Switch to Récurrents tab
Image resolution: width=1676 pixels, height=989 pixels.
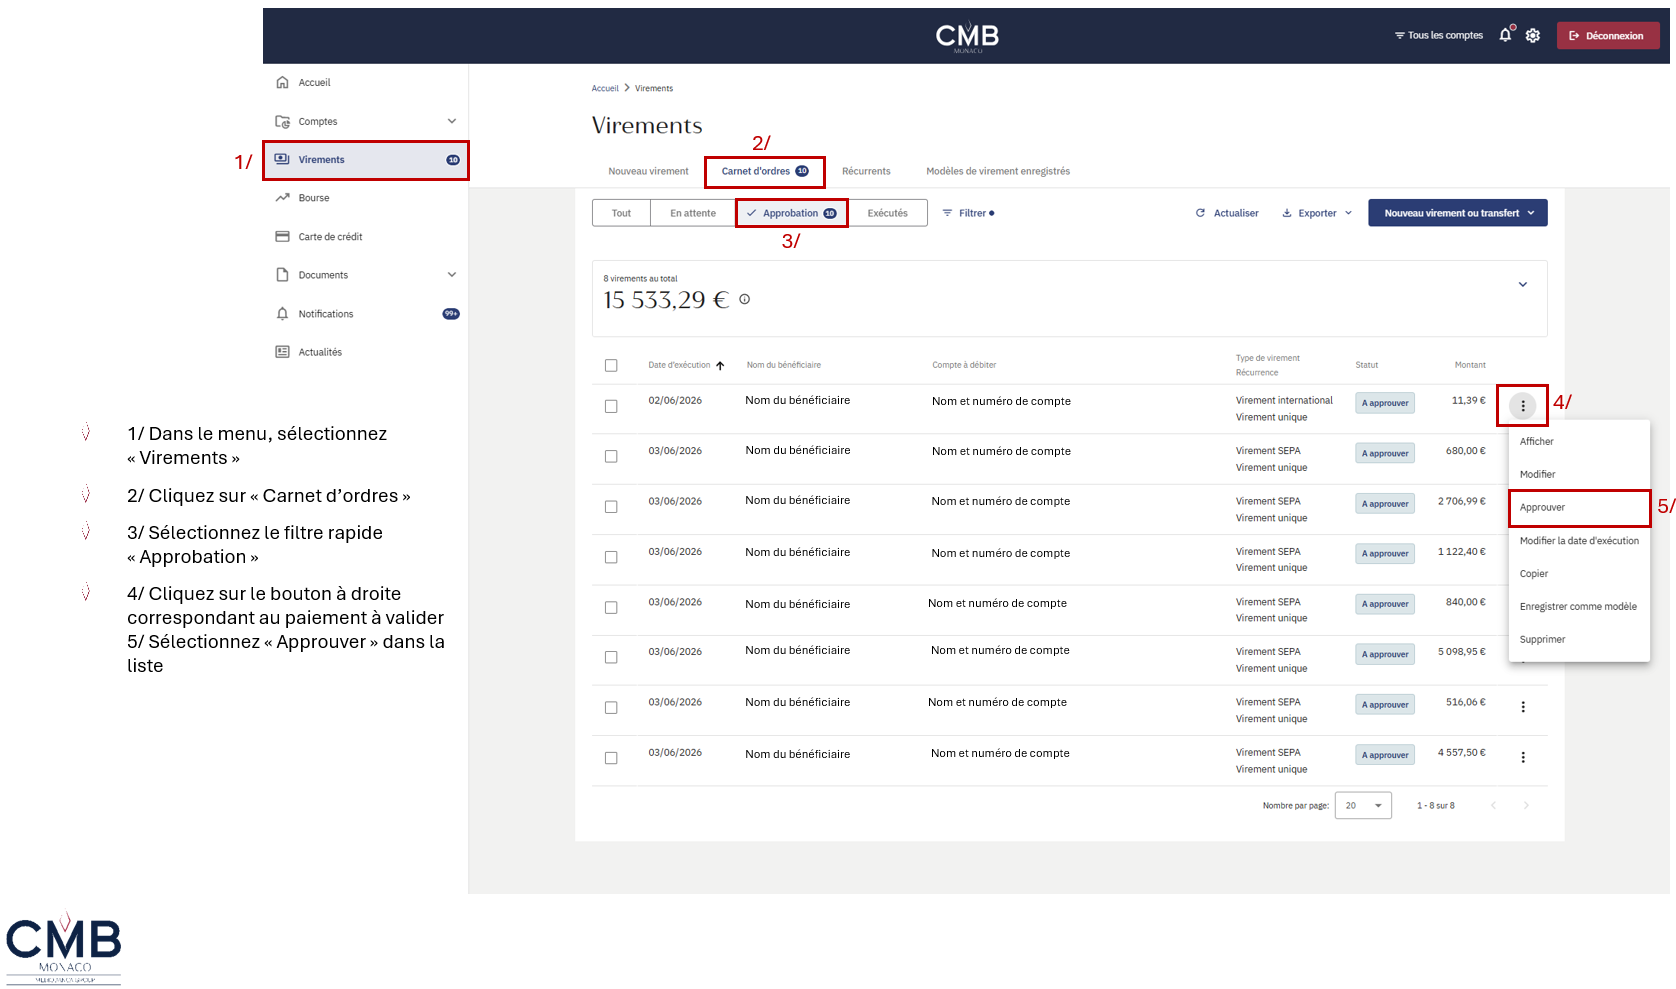tap(866, 172)
